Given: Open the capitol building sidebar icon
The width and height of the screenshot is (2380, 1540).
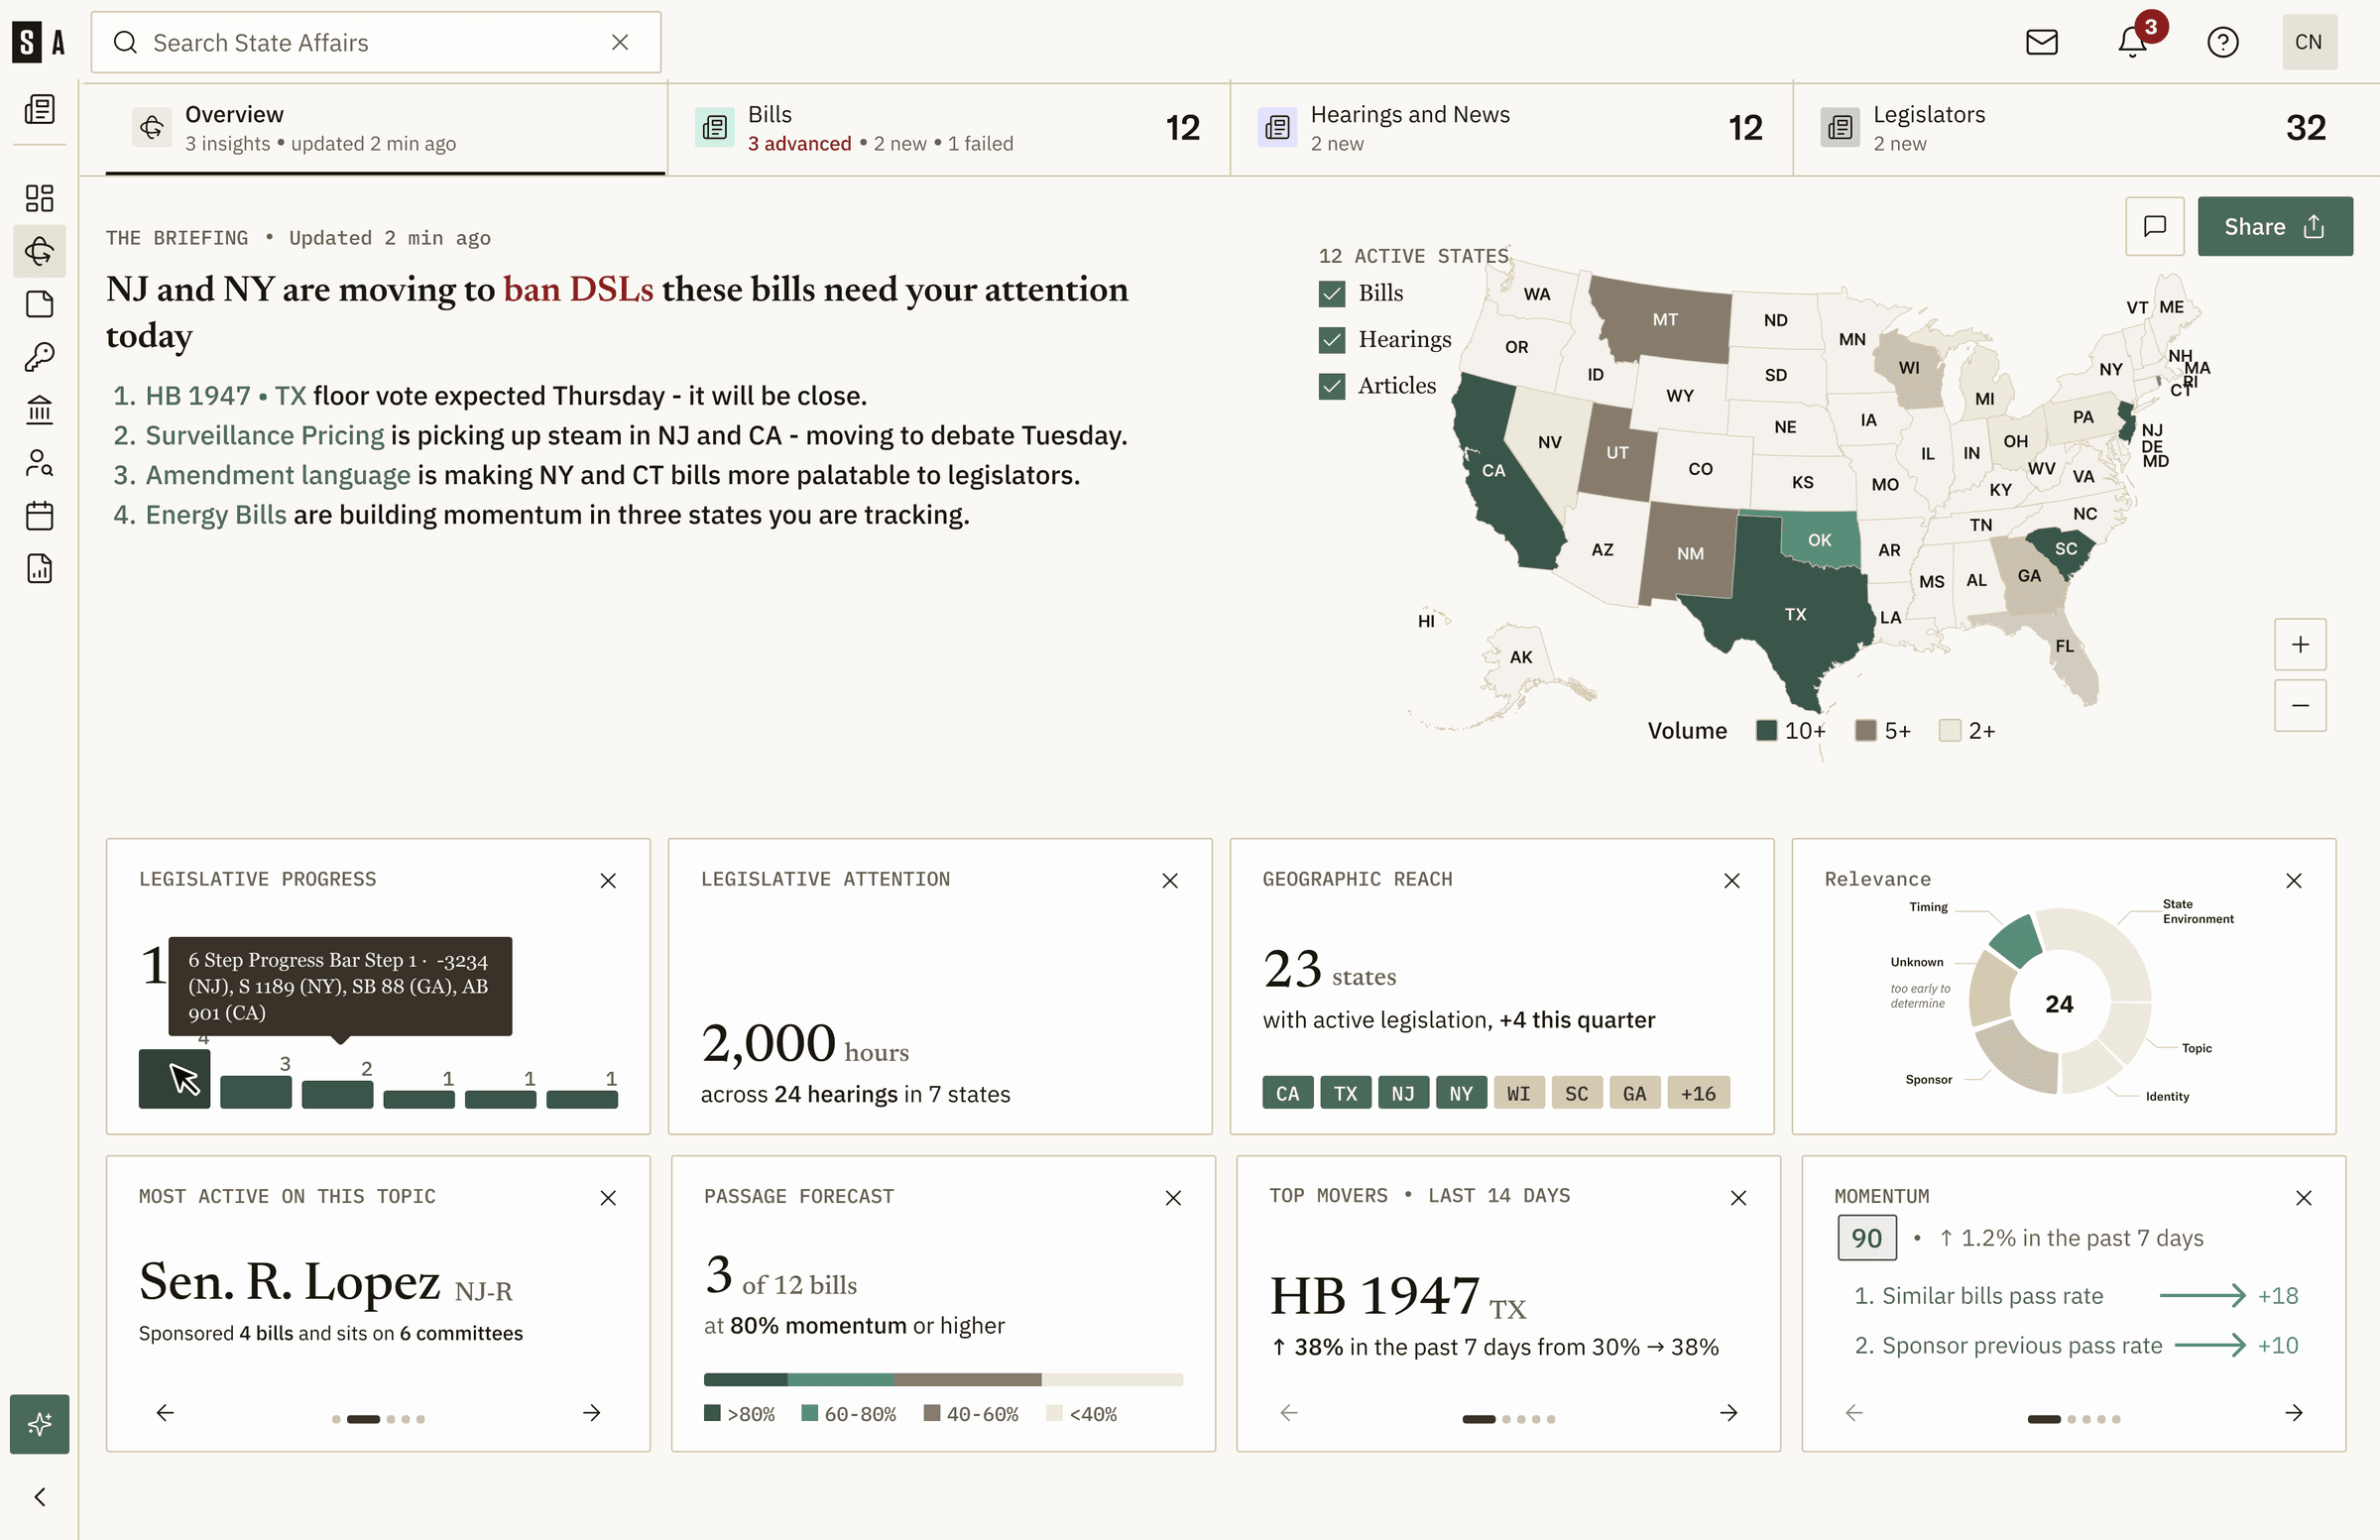Looking at the screenshot, I should pyautogui.click(x=39, y=409).
